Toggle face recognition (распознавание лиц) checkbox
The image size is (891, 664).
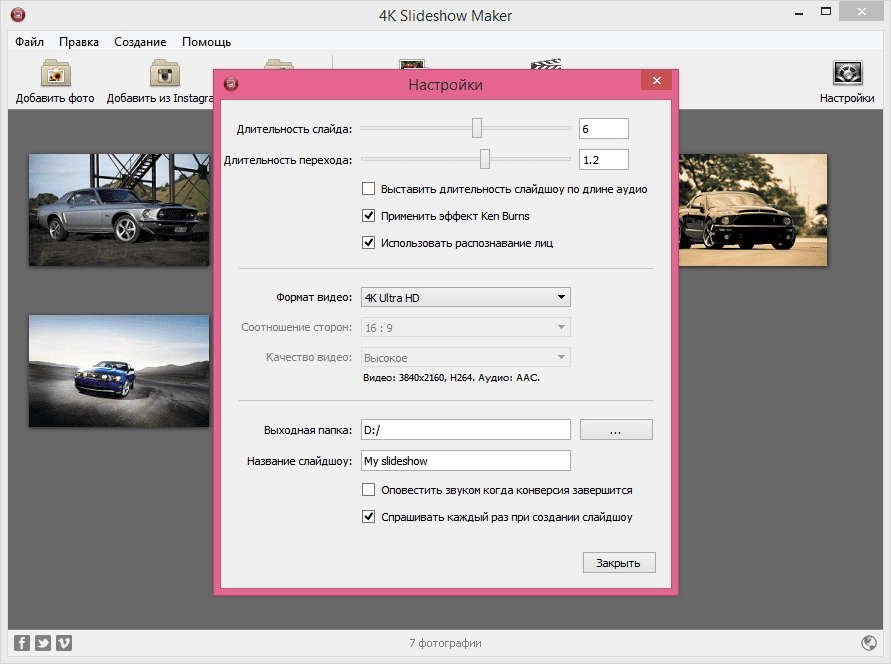368,243
